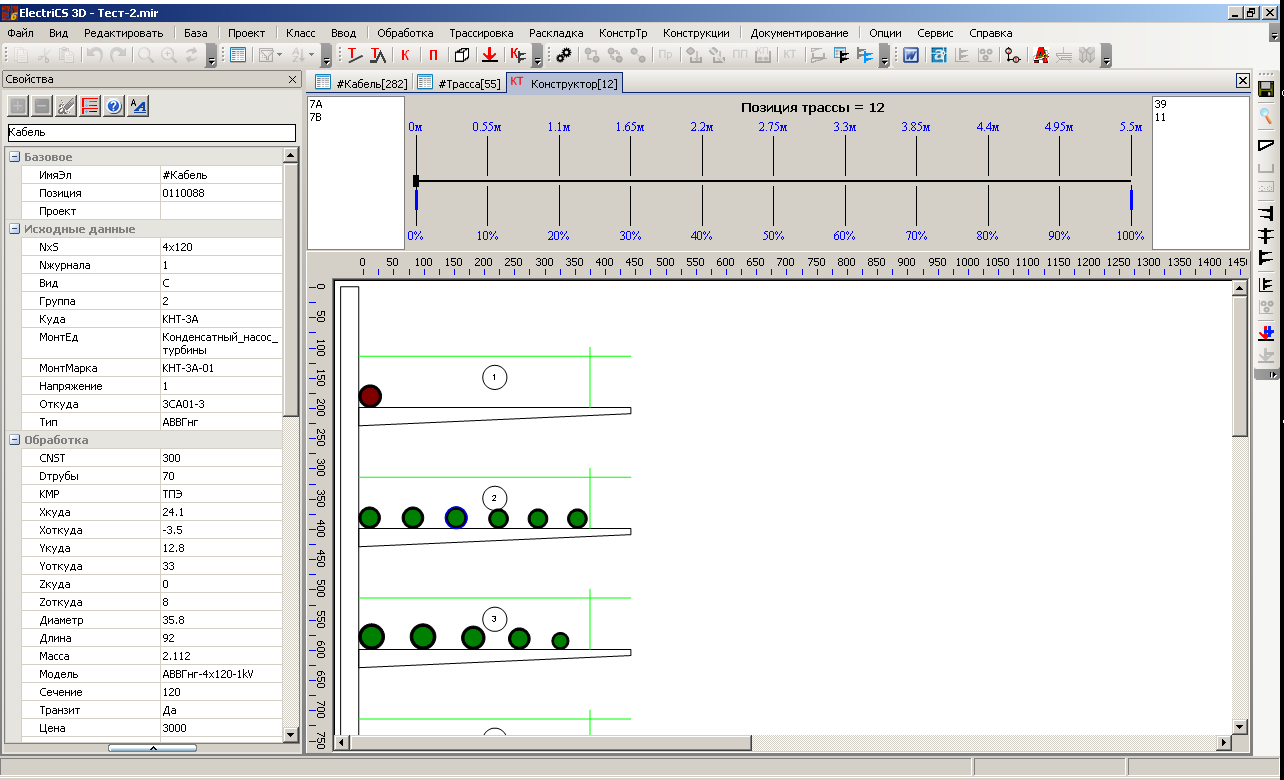The image size is (1284, 780).
Task: Click the 3D box toolbar icon
Action: pyautogui.click(x=461, y=56)
